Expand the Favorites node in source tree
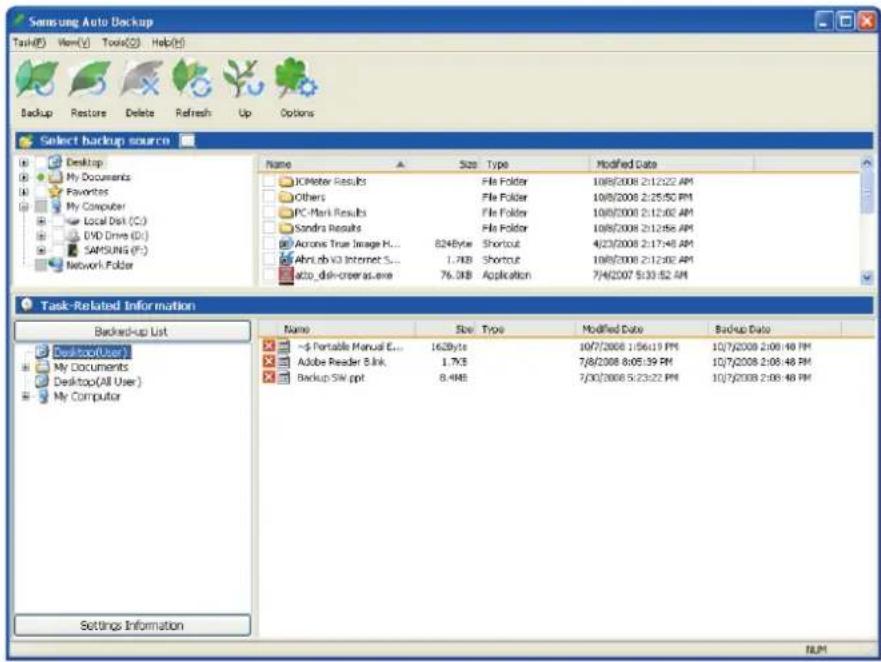881x662 pixels. (x=24, y=192)
